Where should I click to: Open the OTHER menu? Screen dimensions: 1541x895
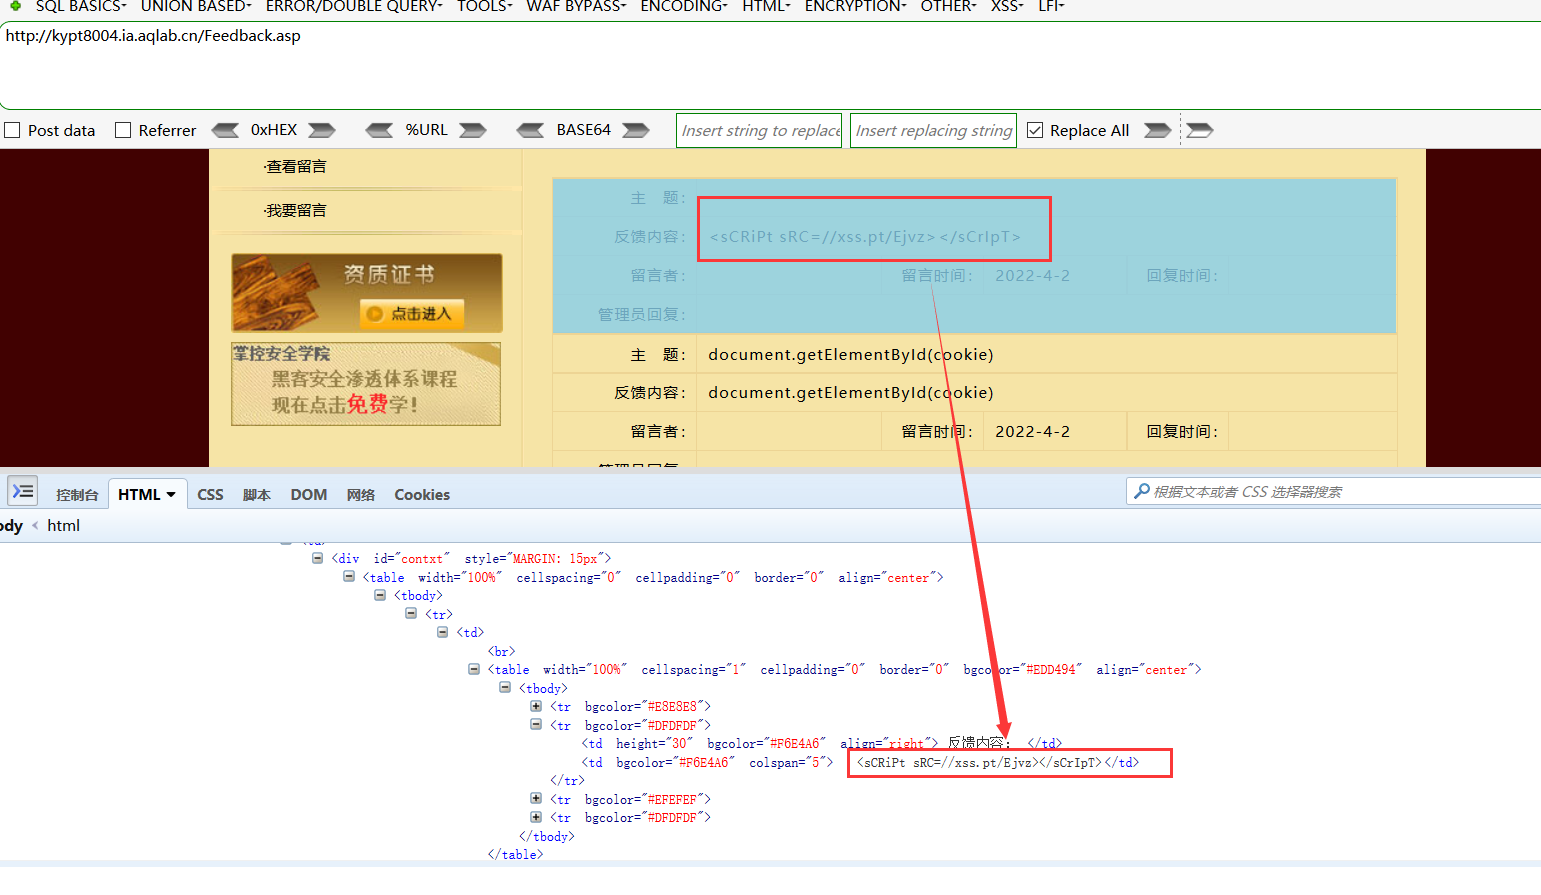pyautogui.click(x=949, y=6)
